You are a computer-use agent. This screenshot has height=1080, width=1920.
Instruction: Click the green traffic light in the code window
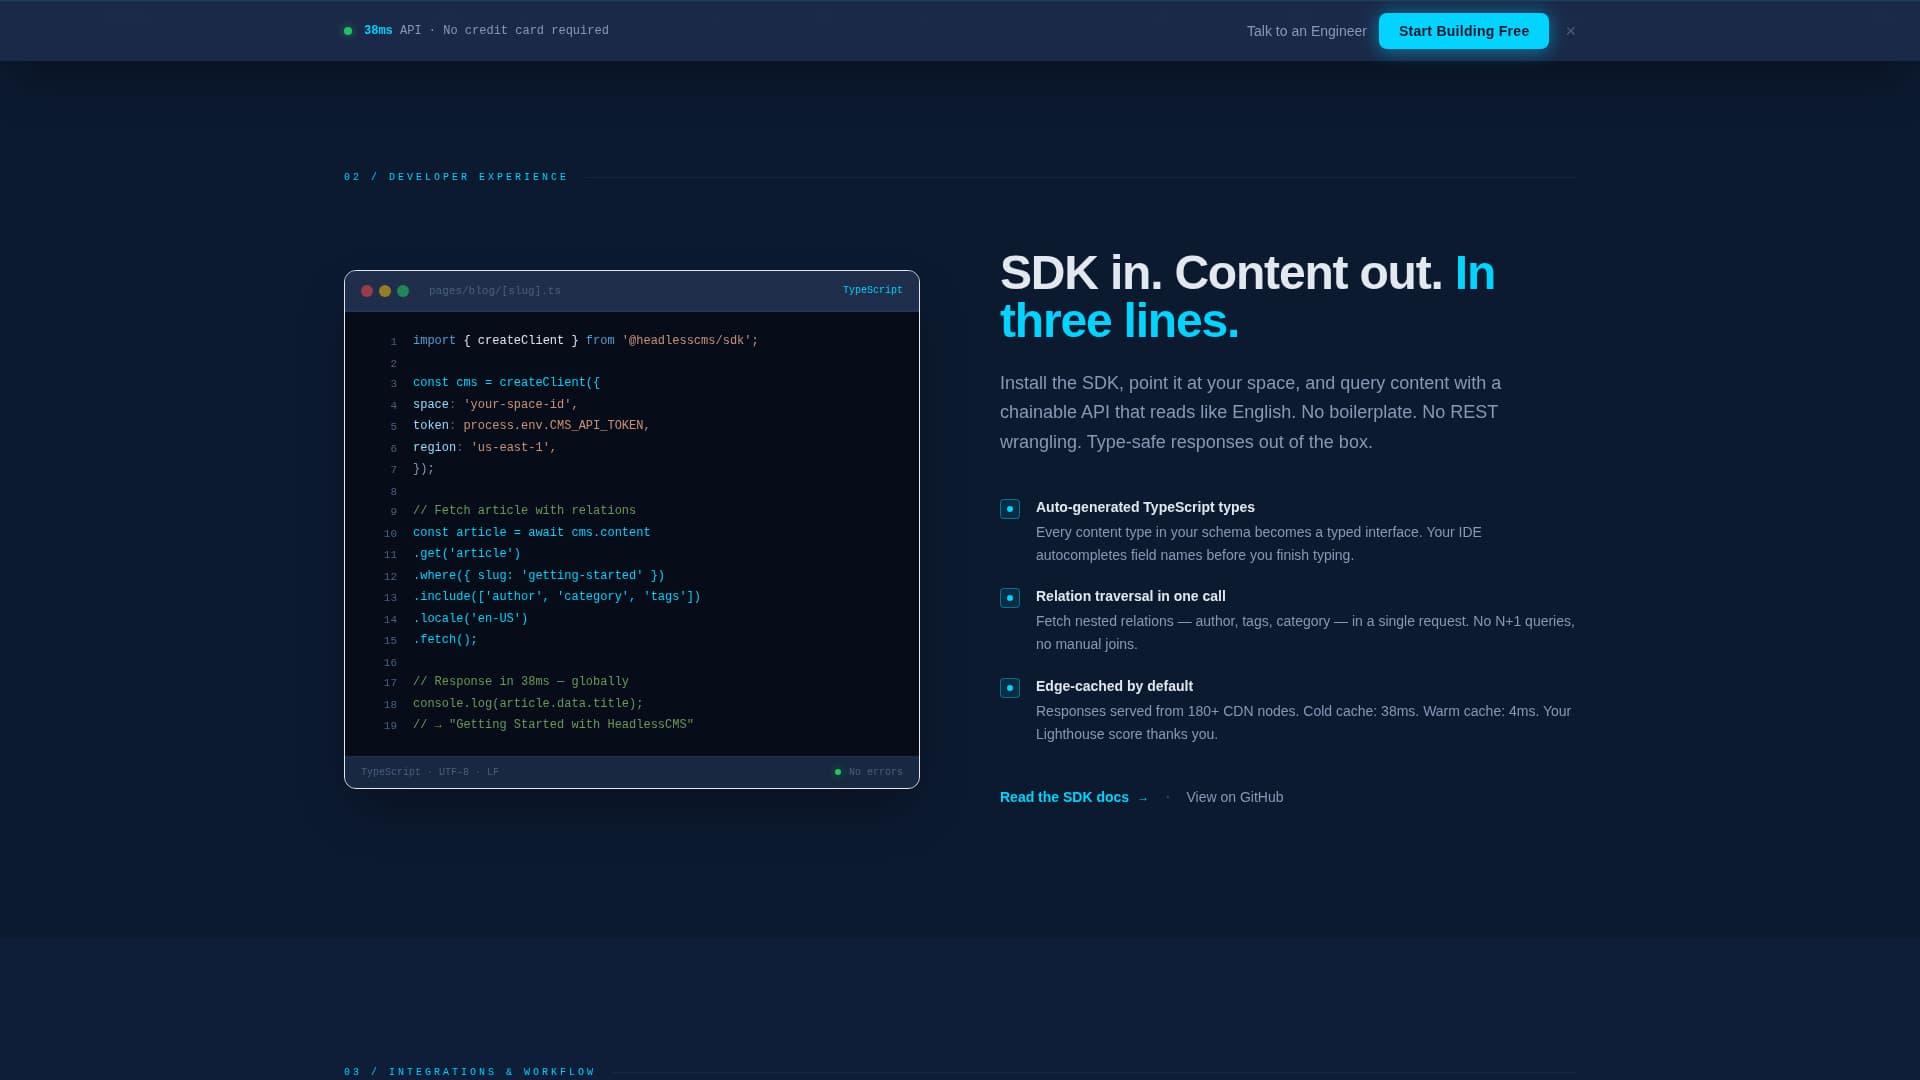[402, 291]
